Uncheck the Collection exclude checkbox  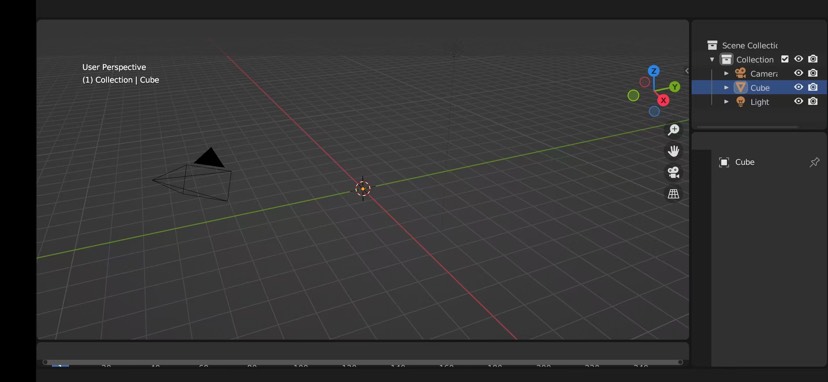pos(785,59)
